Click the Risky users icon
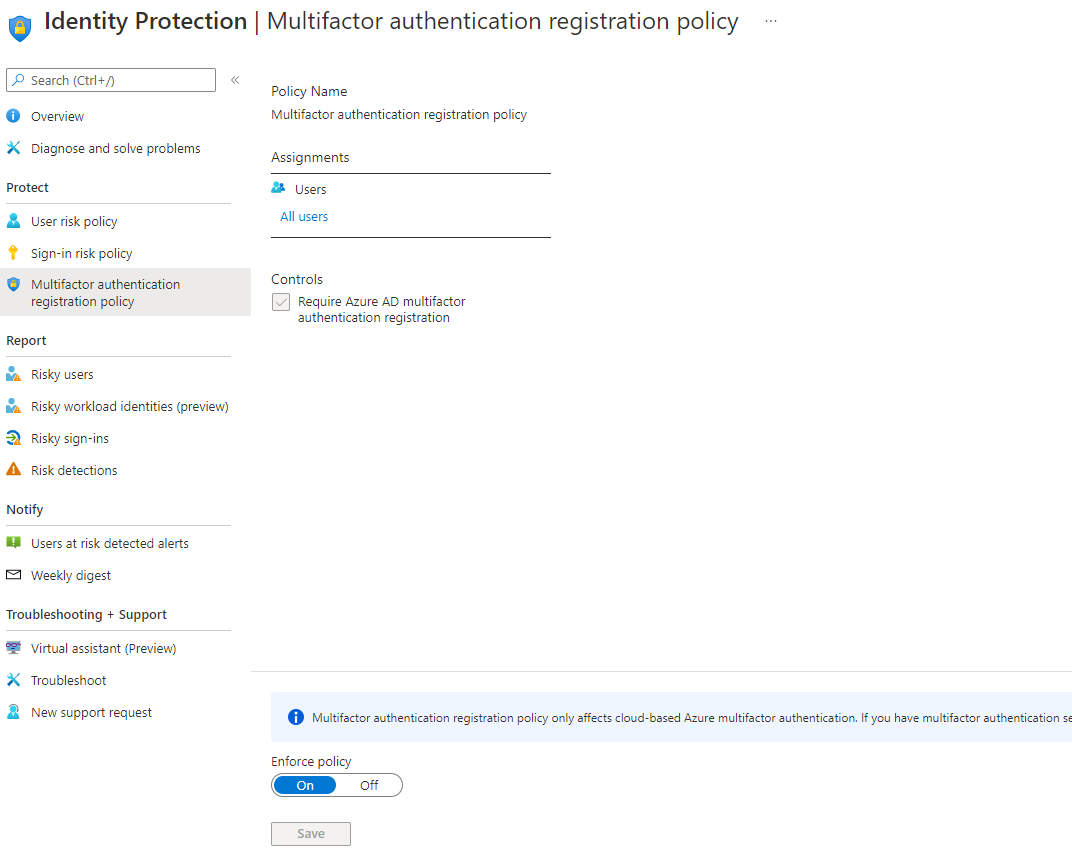 (x=13, y=374)
